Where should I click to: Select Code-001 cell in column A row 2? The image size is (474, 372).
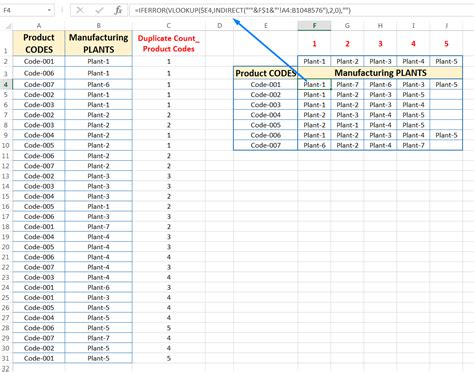pyautogui.click(x=39, y=61)
